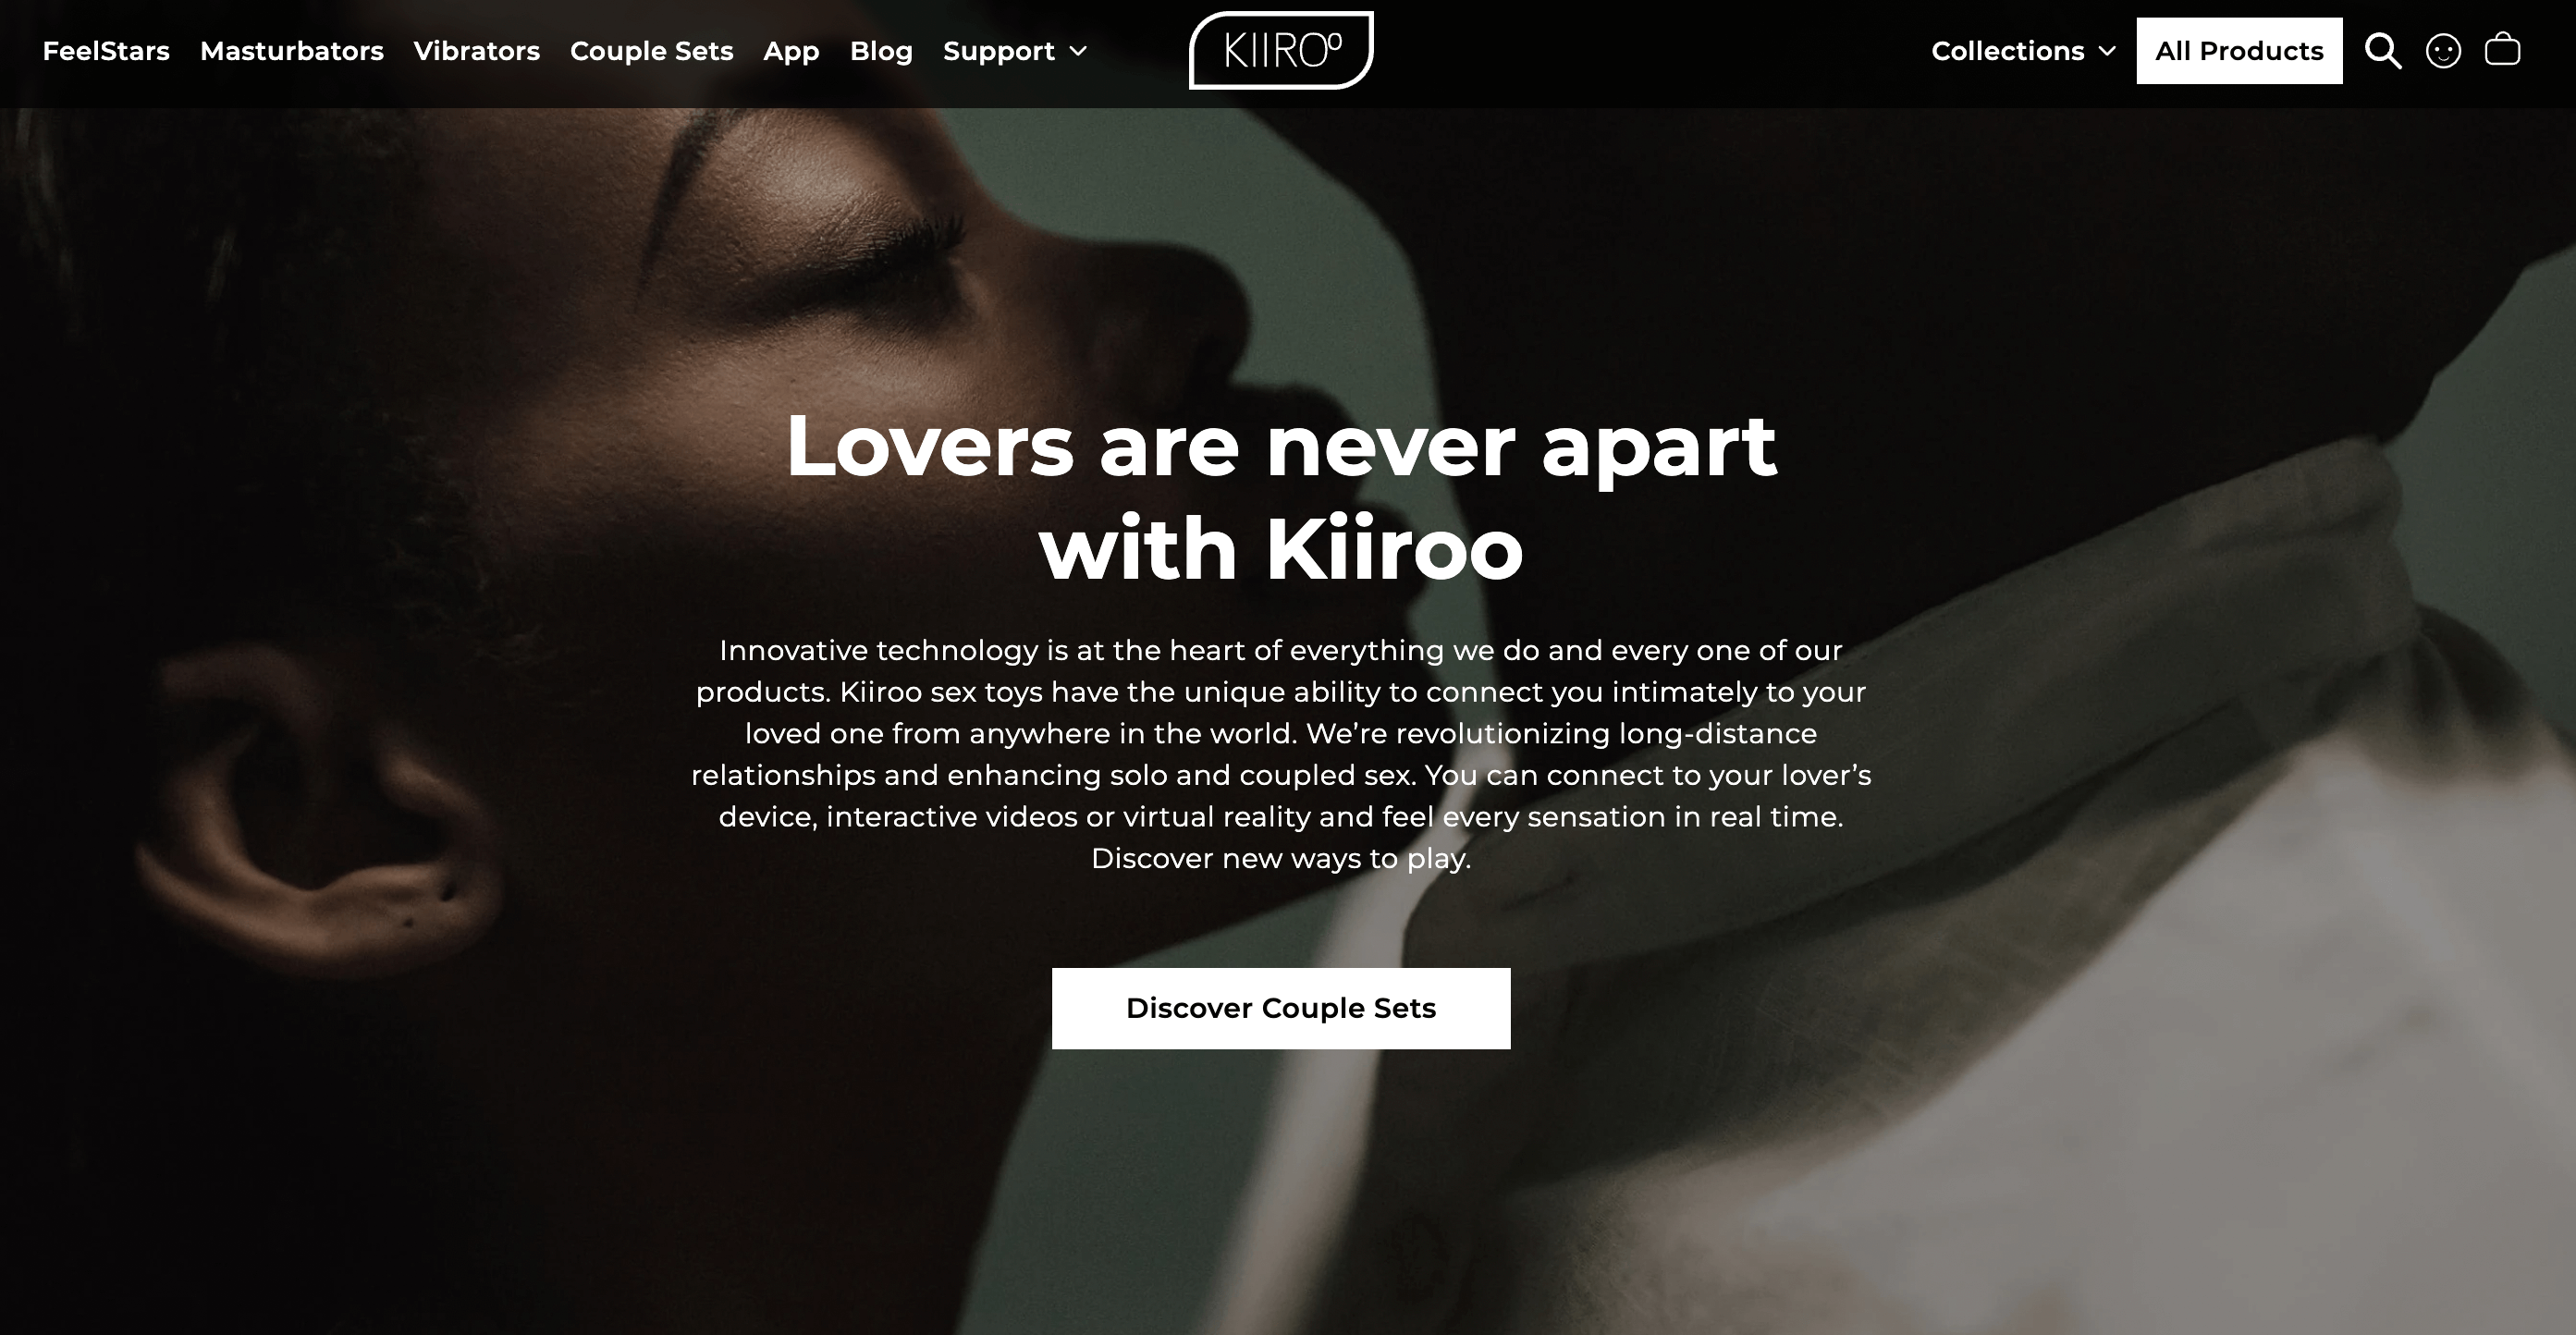Screen dimensions: 2576x1335
Task: Click the Kiiroo logo in header
Action: click(x=1281, y=50)
